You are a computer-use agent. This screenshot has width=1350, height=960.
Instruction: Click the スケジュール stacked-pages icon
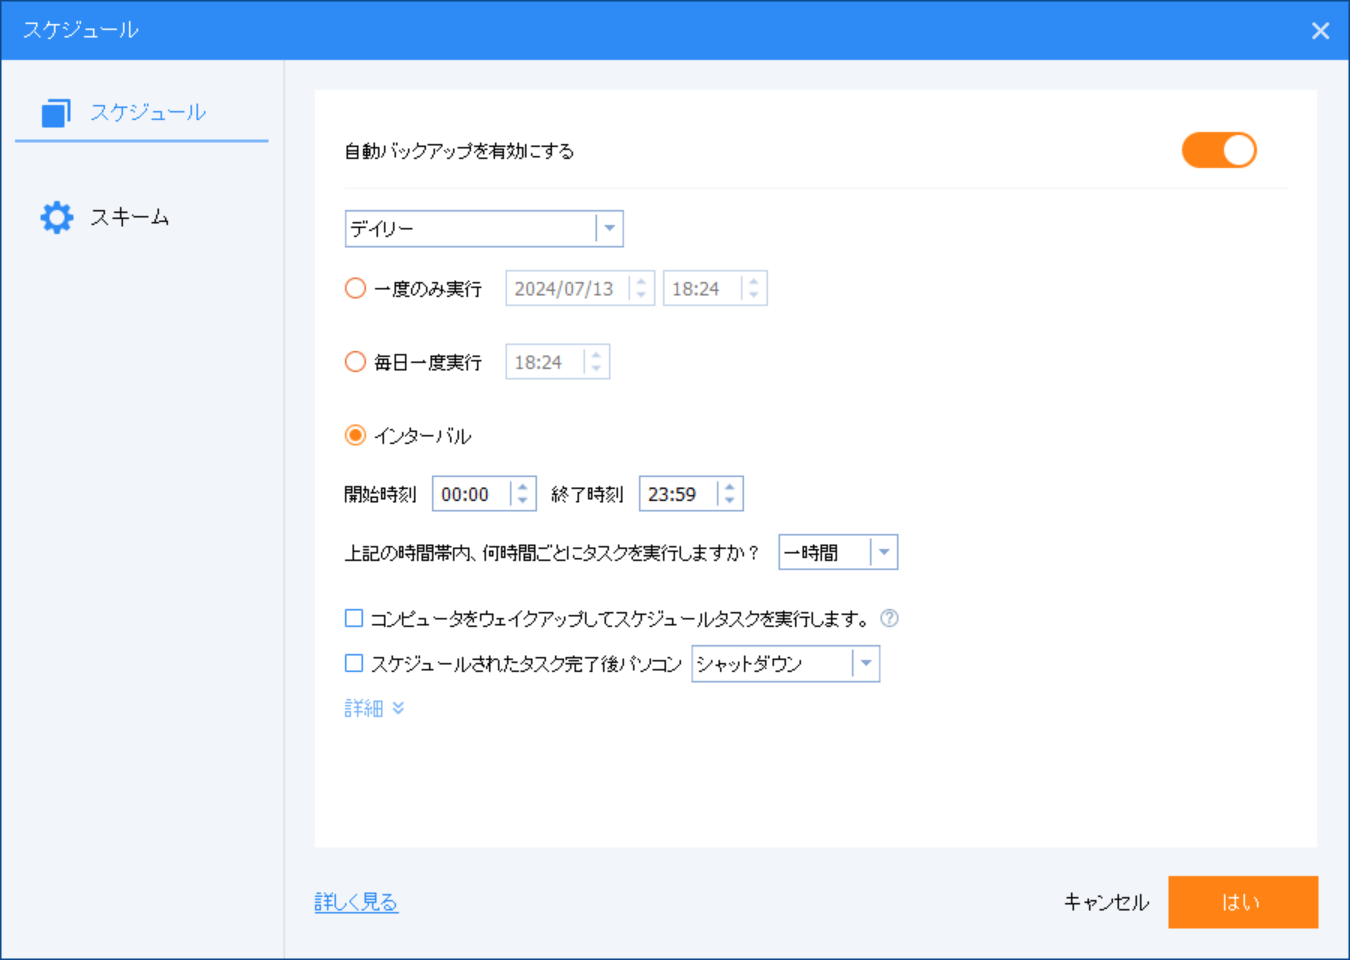click(x=56, y=113)
